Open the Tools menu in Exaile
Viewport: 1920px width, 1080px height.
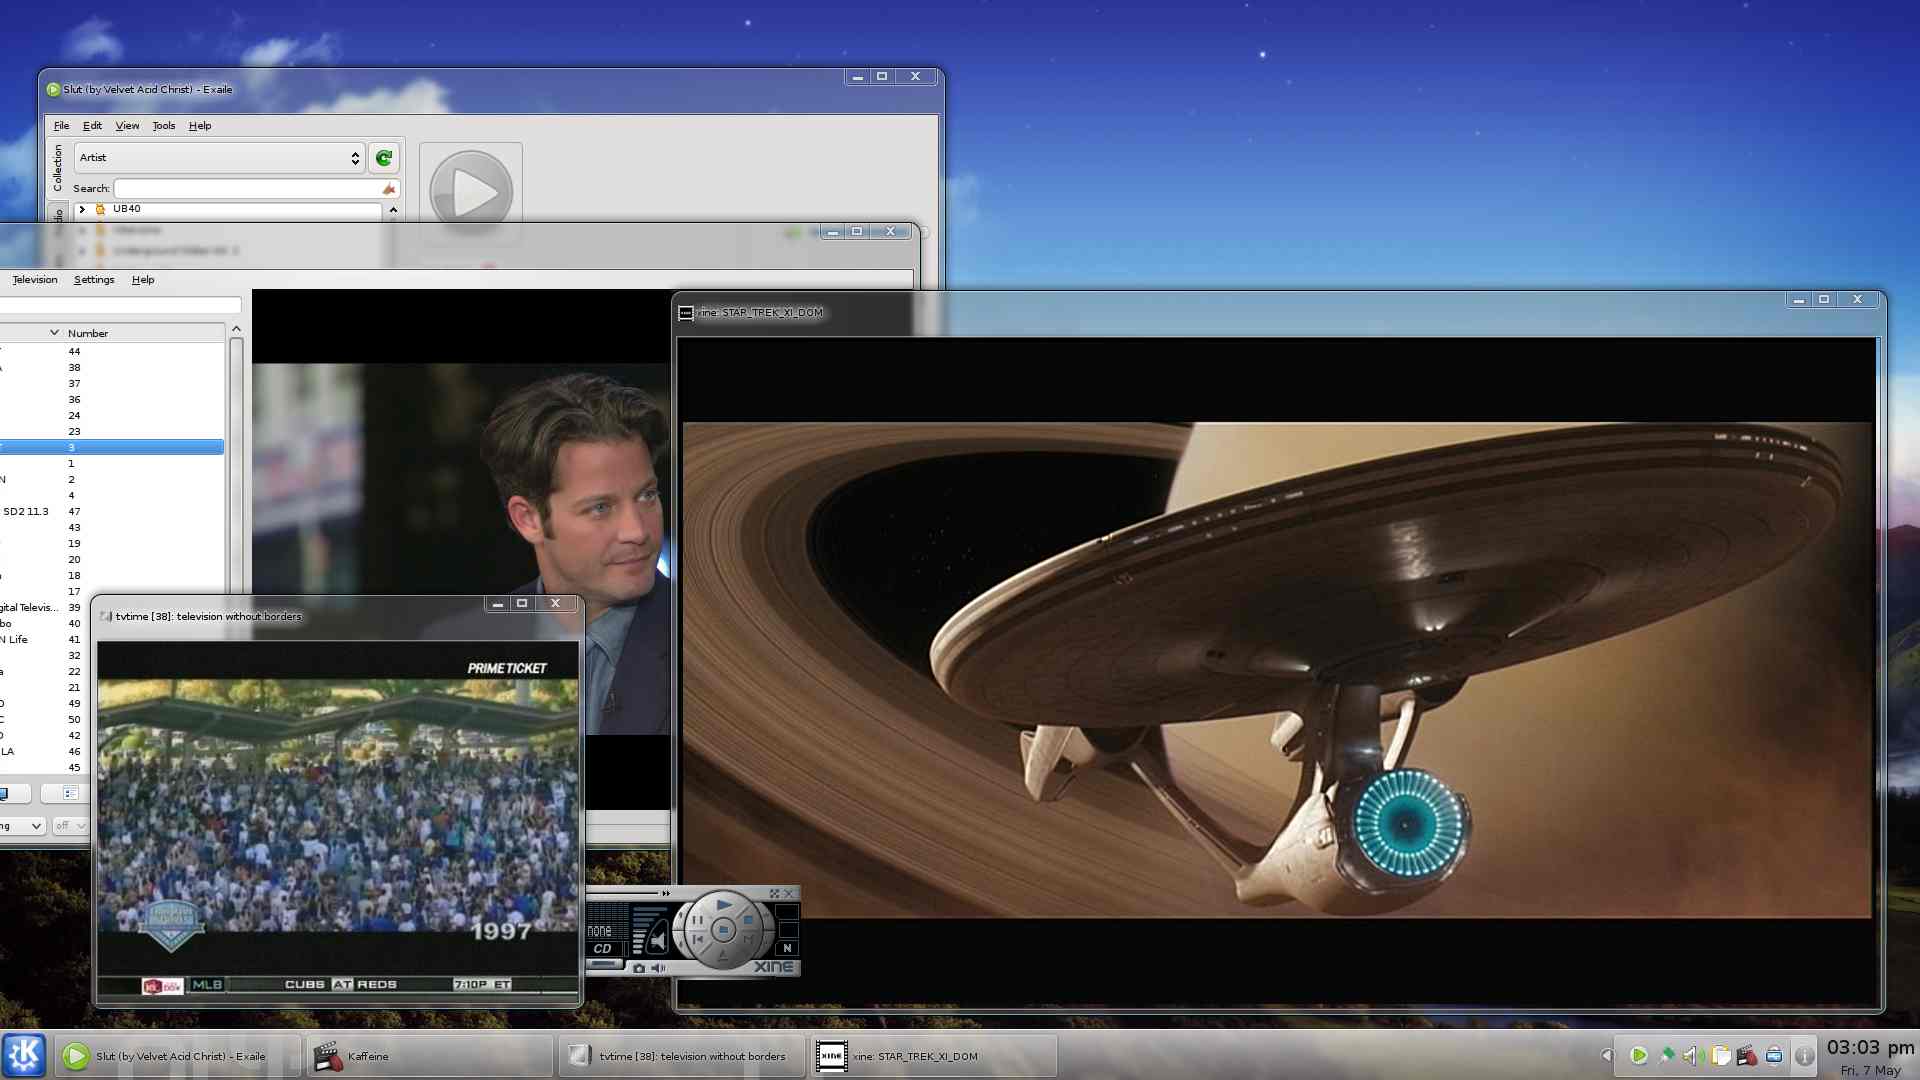[163, 126]
